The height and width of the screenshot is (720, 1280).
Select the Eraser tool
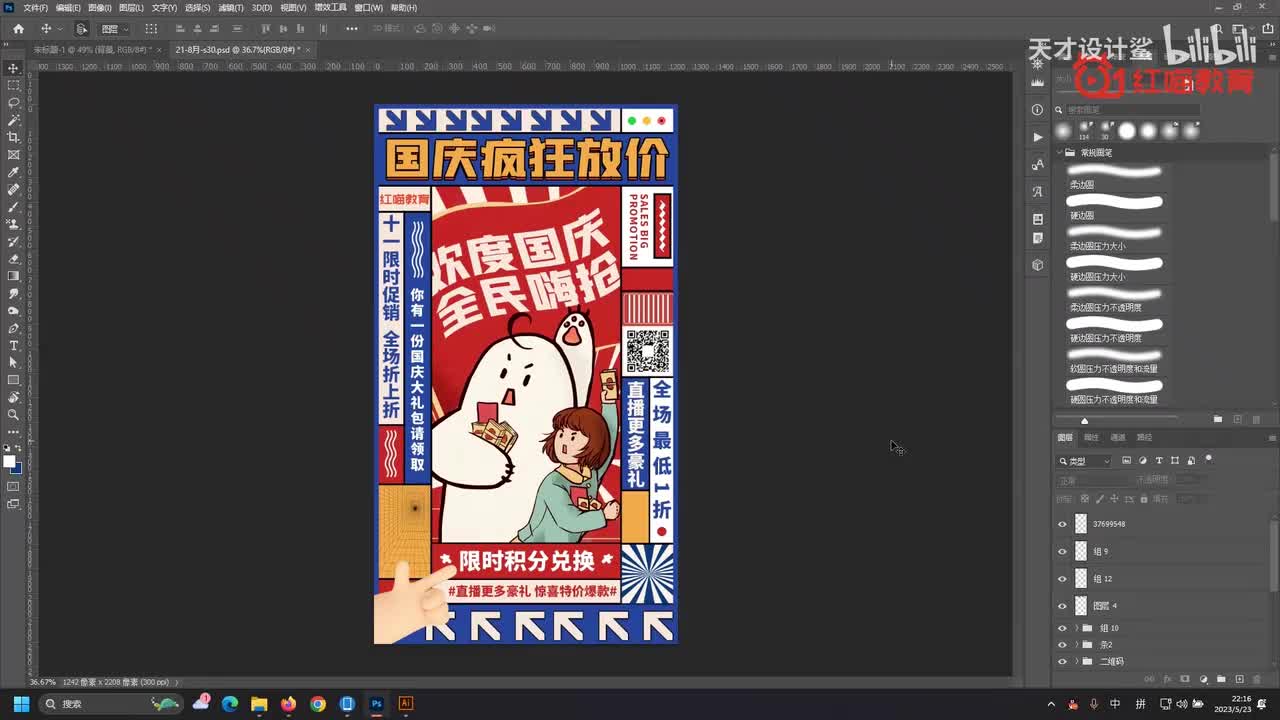tap(13, 259)
